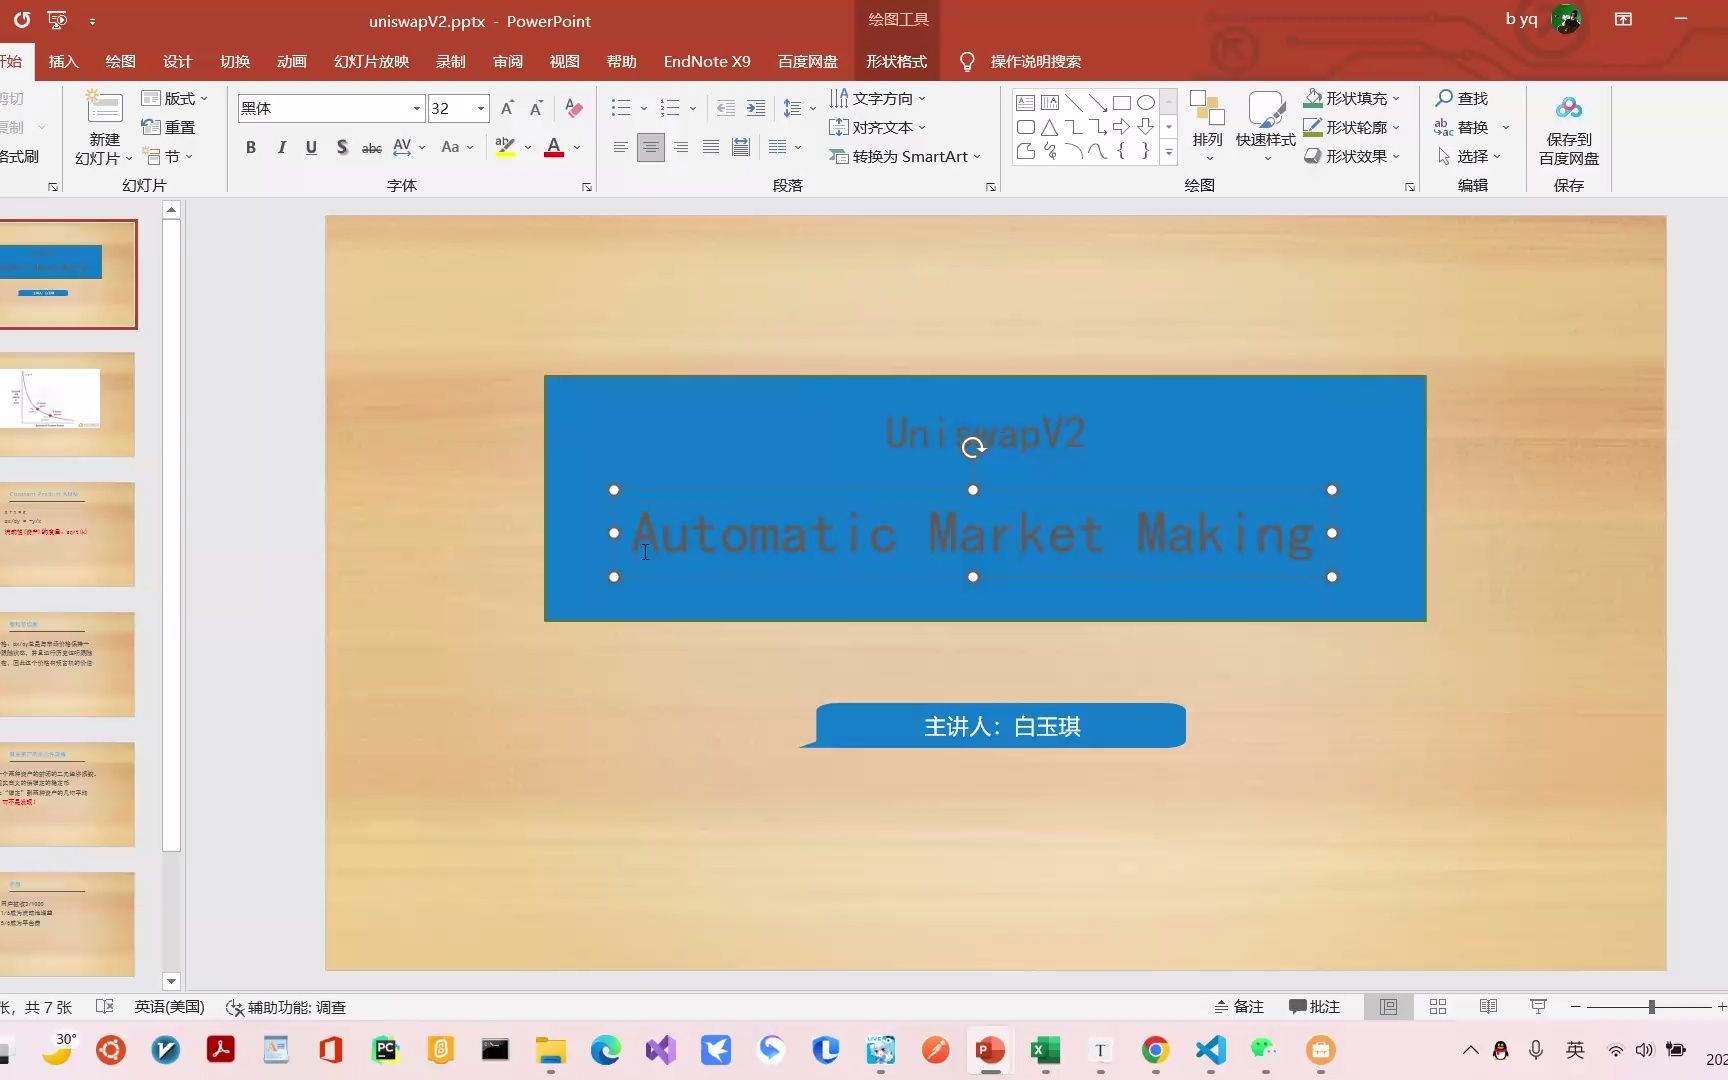Click the text highlight color icon
This screenshot has height=1080, width=1728.
(505, 147)
